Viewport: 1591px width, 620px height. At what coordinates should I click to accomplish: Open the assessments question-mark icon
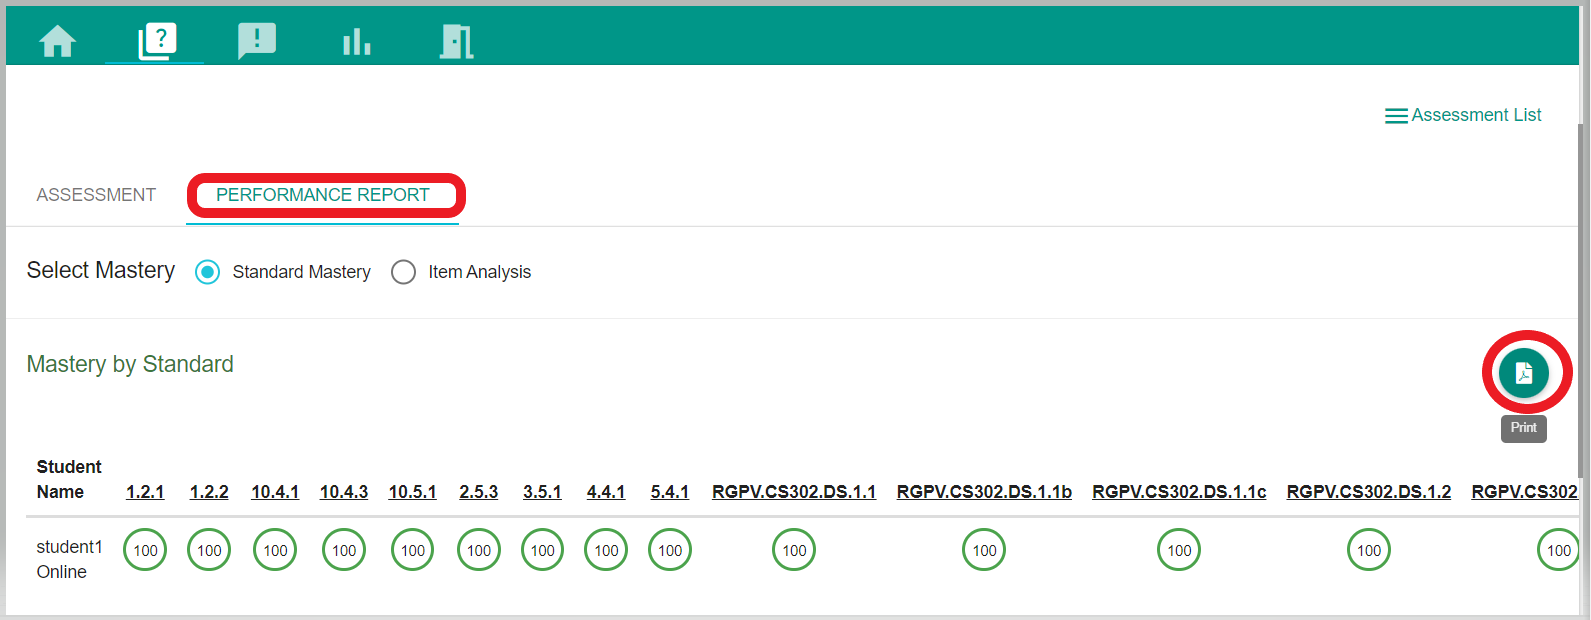tap(157, 41)
